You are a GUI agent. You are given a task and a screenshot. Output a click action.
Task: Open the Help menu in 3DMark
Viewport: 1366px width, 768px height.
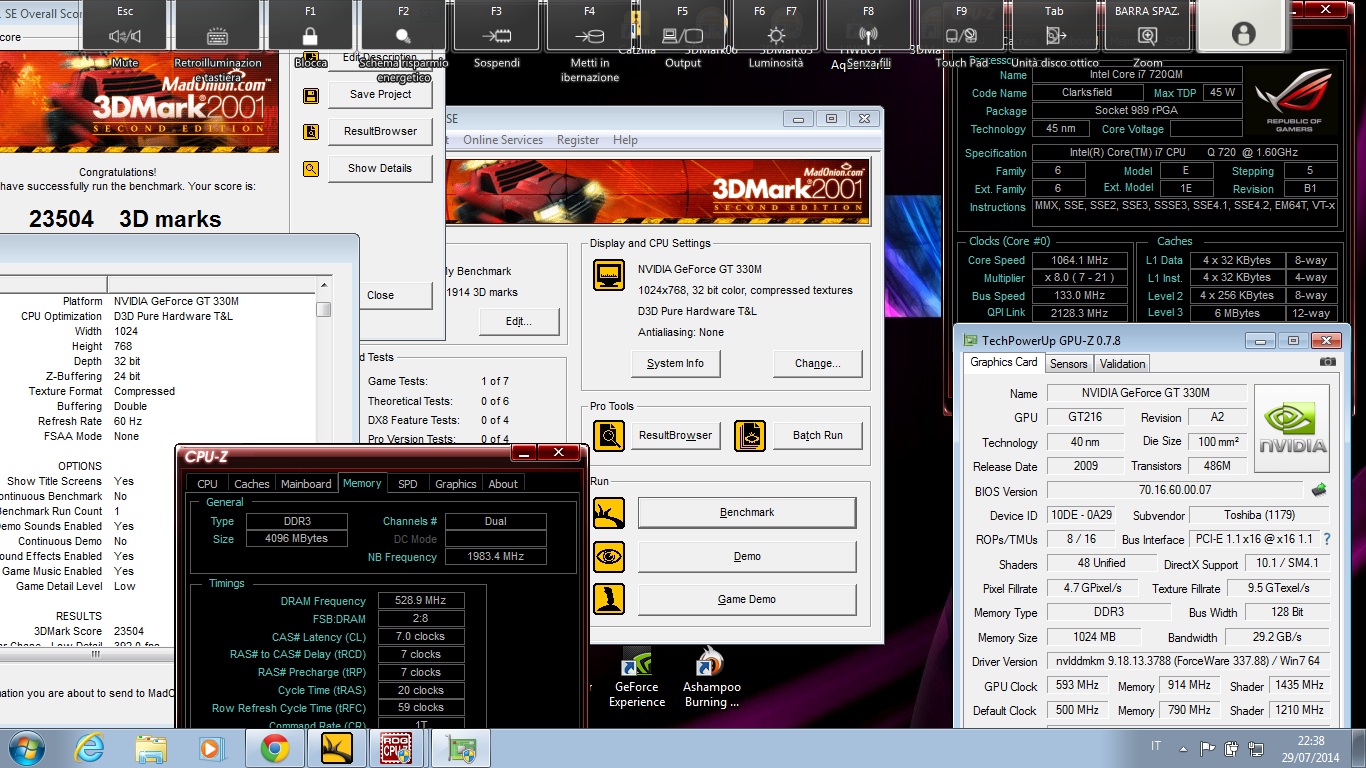point(625,140)
